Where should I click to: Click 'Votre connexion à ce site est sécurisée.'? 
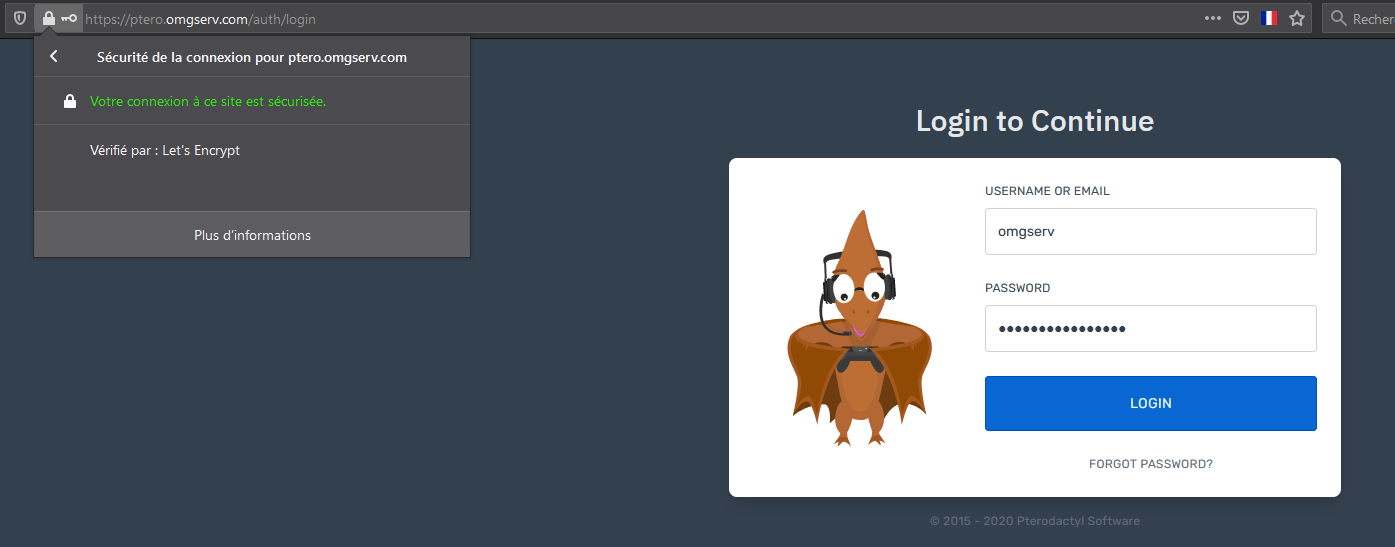coord(208,101)
